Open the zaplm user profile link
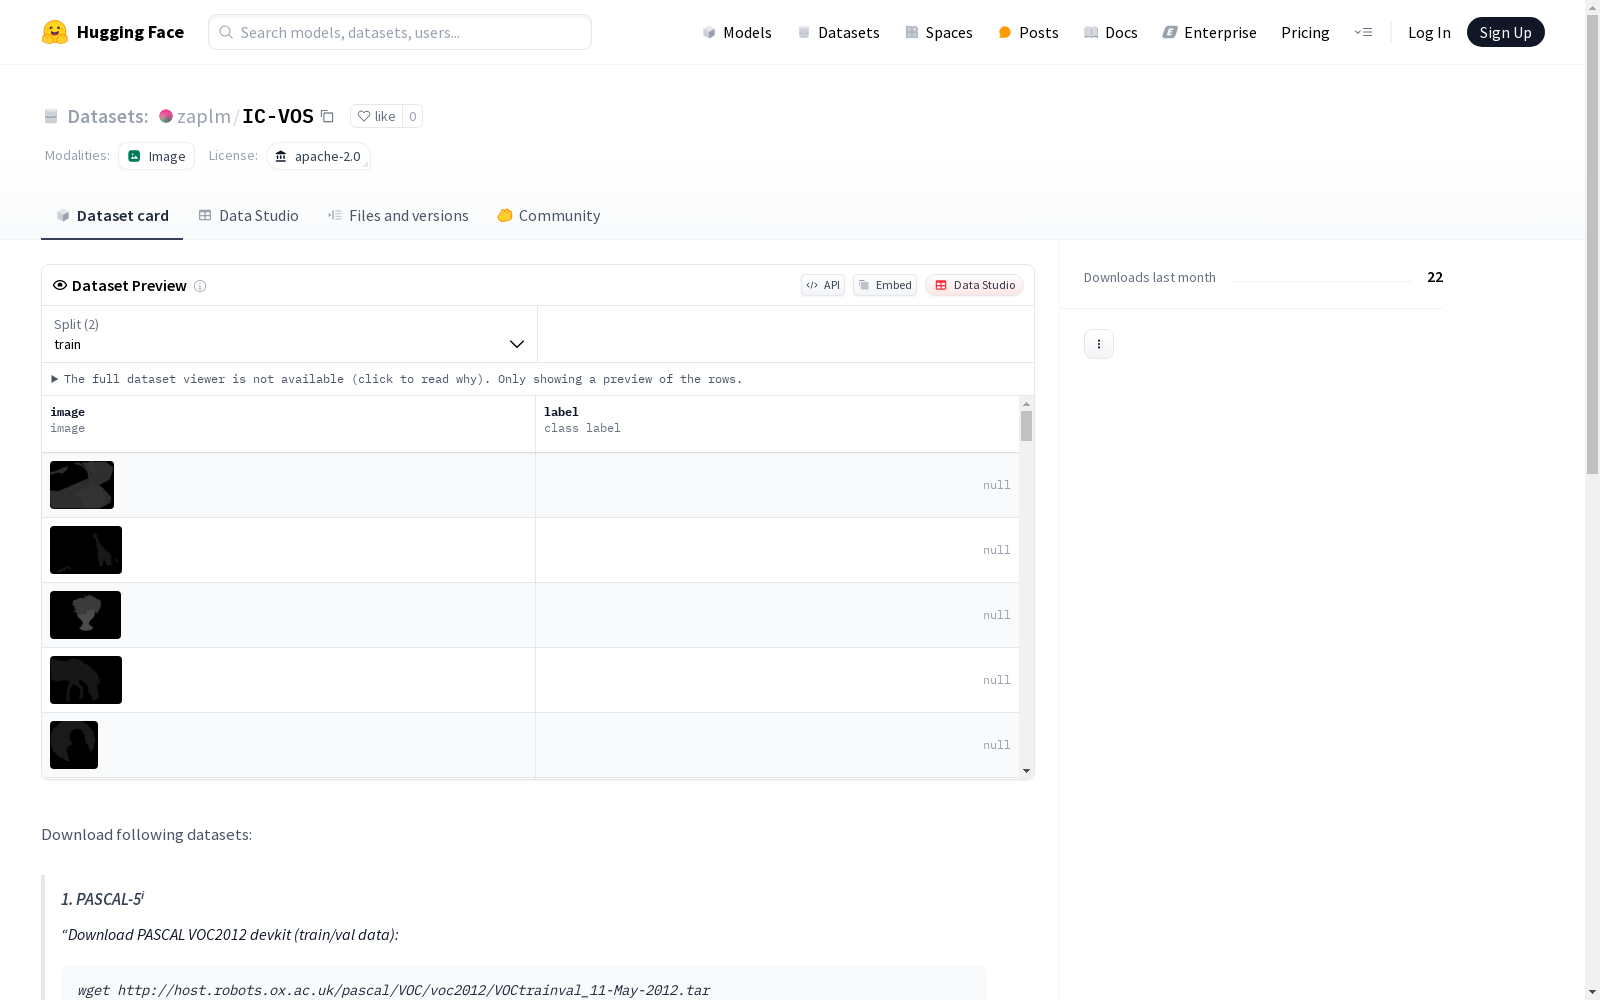 tap(204, 116)
